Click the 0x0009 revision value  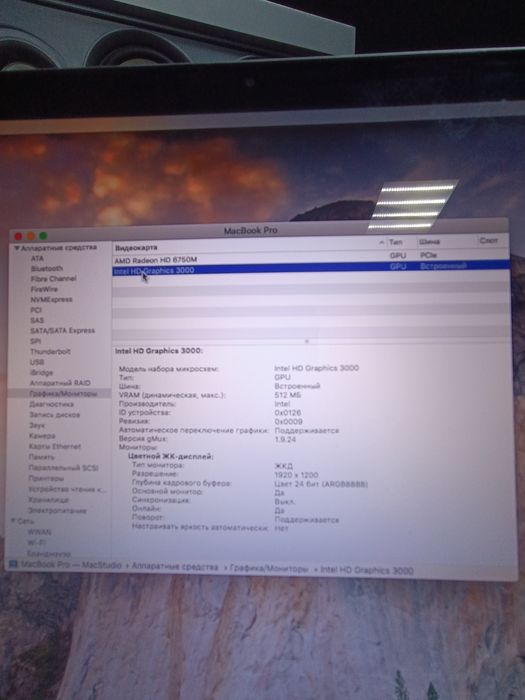tap(288, 421)
